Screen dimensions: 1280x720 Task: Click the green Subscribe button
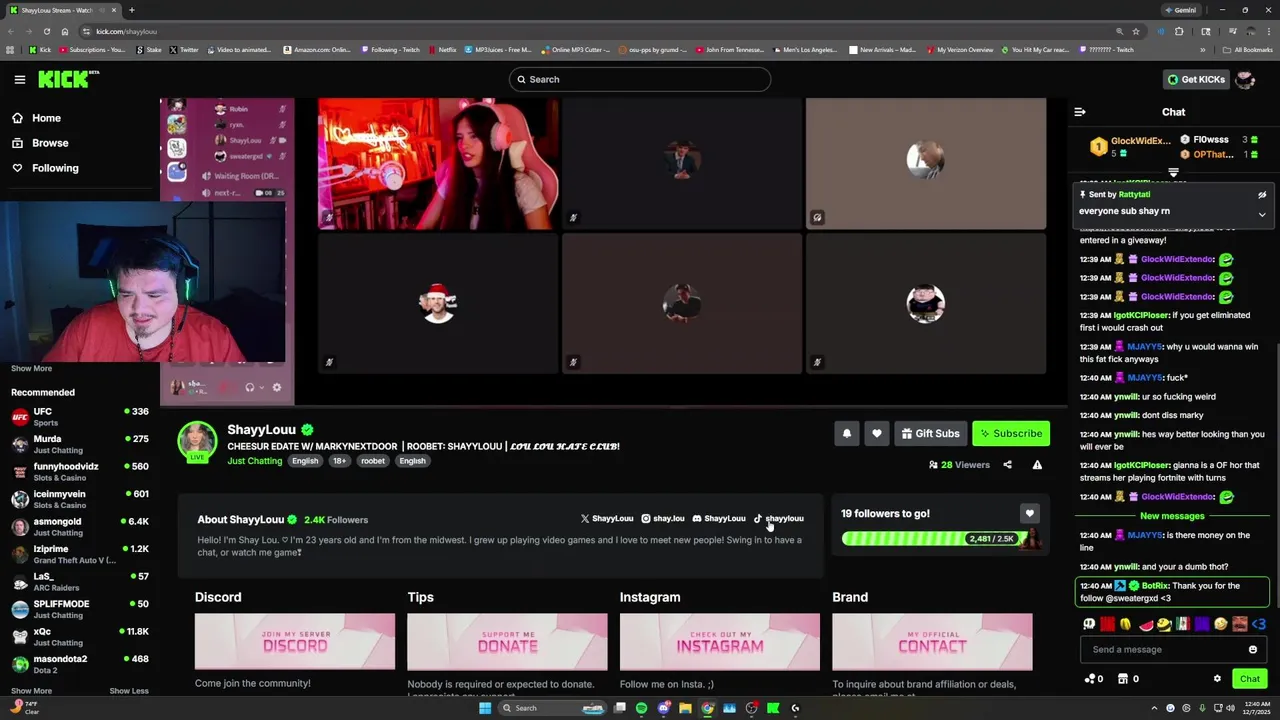point(1011,433)
